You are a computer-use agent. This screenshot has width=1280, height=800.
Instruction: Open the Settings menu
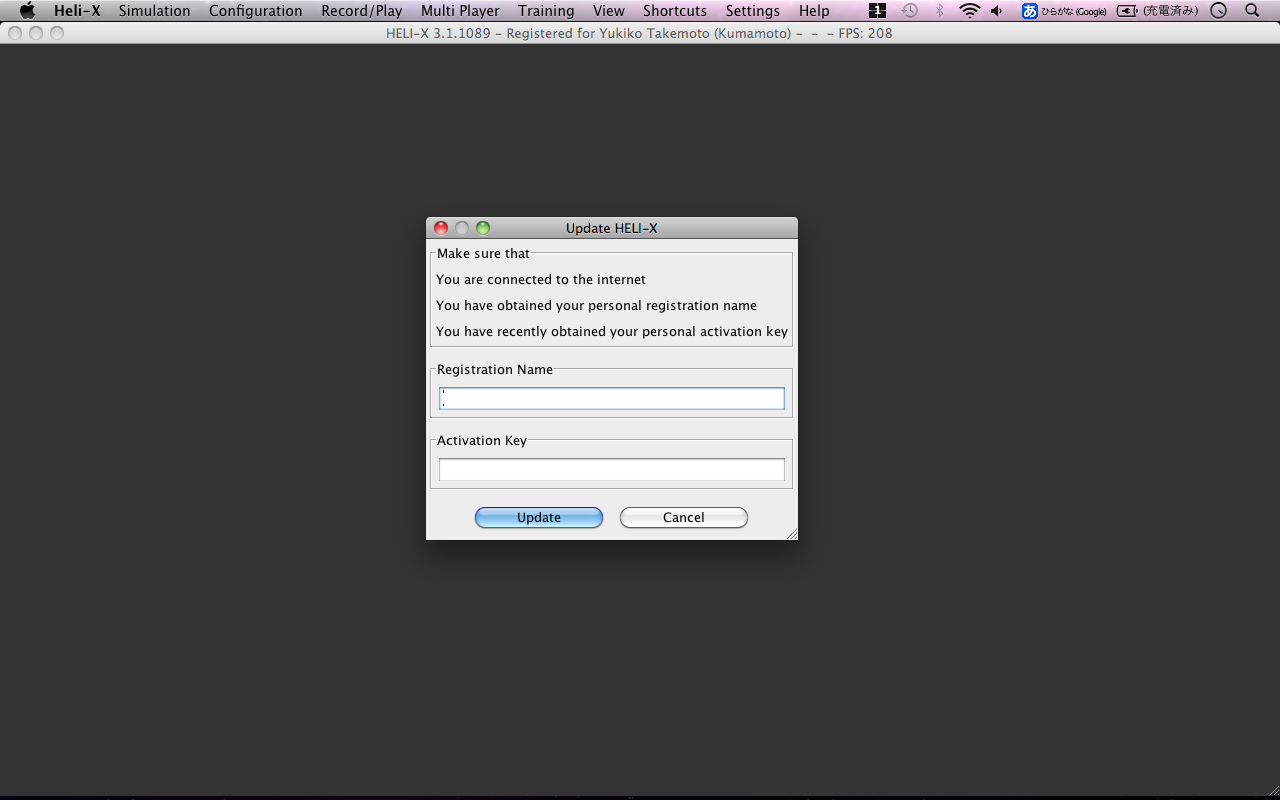click(x=752, y=11)
